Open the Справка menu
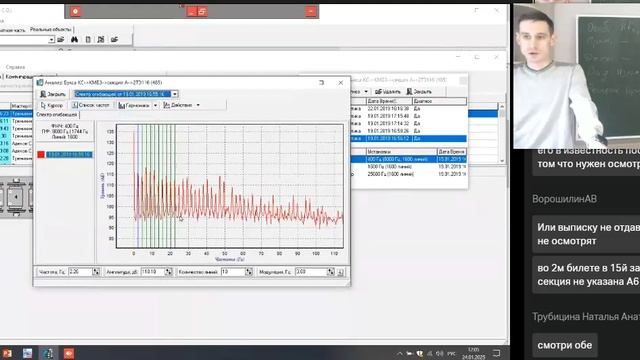Image resolution: width=640 pixels, height=360 pixels. point(16,67)
